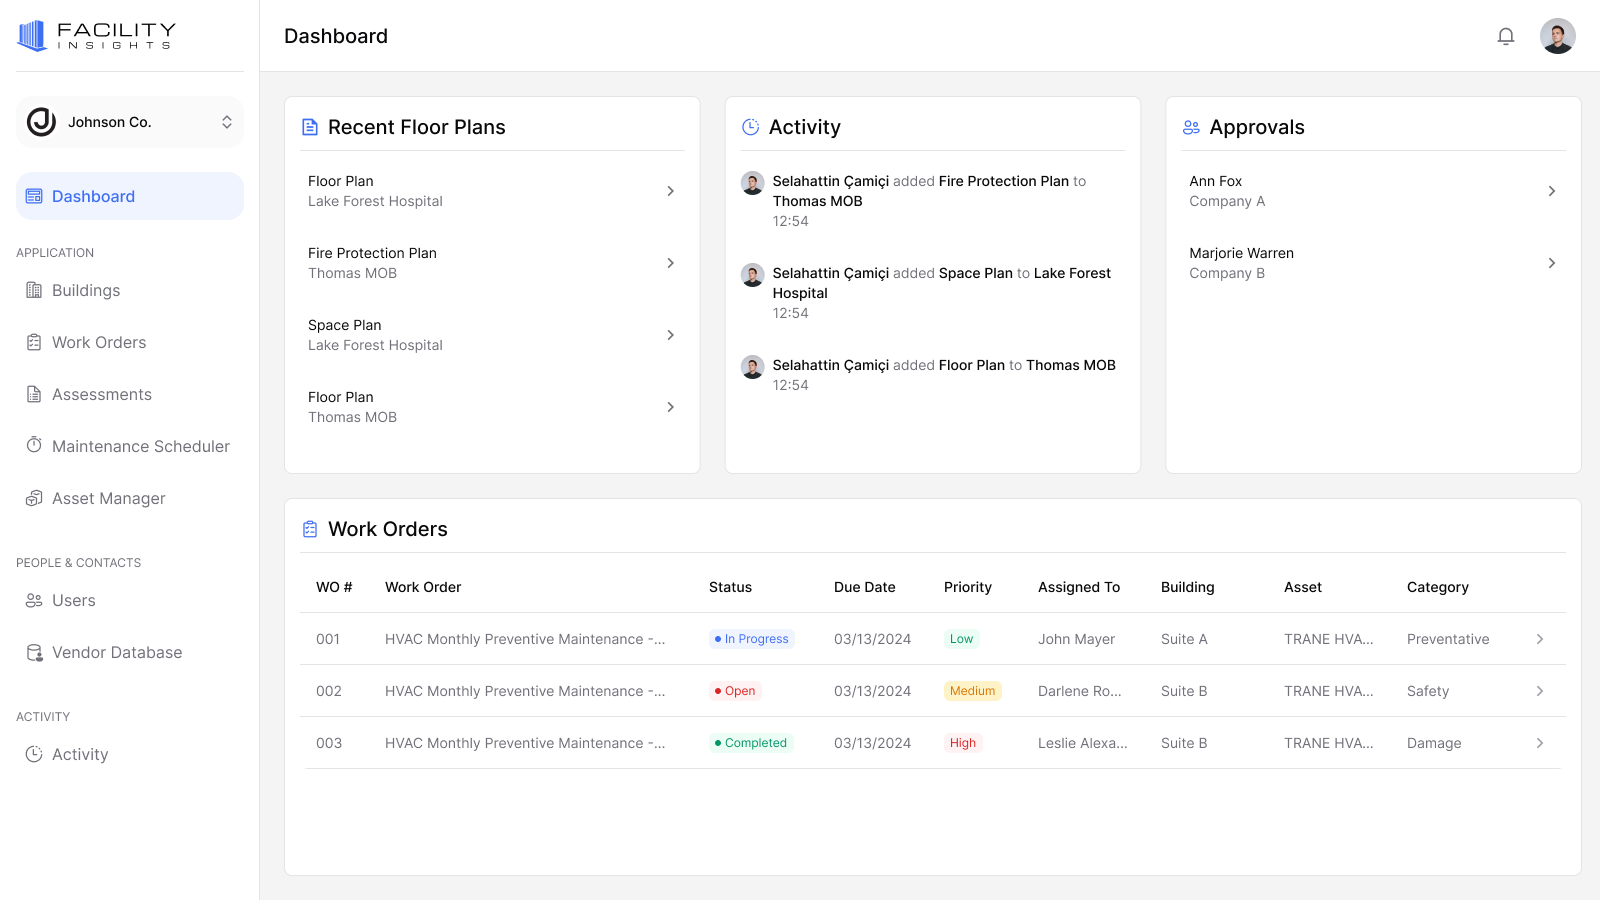Click the notification bell
Image resolution: width=1600 pixels, height=900 pixels.
pyautogui.click(x=1506, y=36)
